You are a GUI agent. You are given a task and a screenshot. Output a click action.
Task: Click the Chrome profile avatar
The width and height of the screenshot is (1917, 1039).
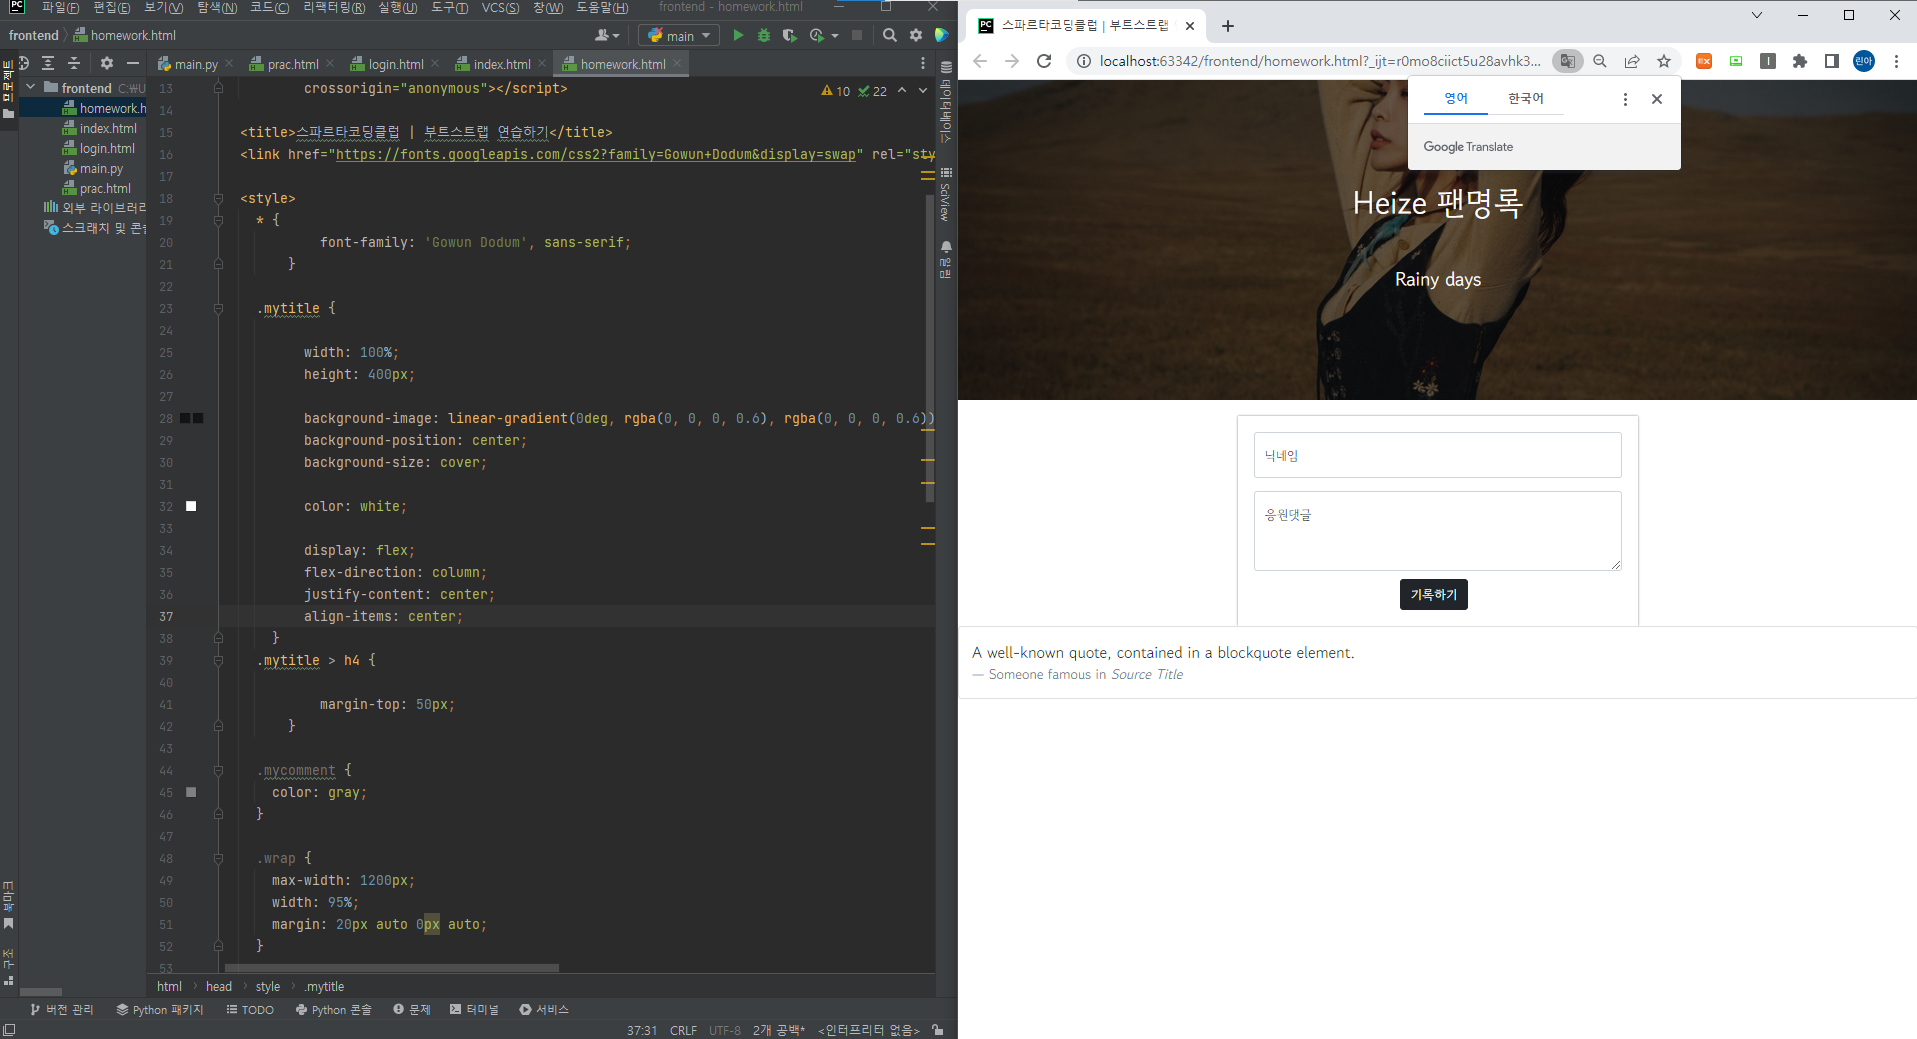pyautogui.click(x=1864, y=61)
